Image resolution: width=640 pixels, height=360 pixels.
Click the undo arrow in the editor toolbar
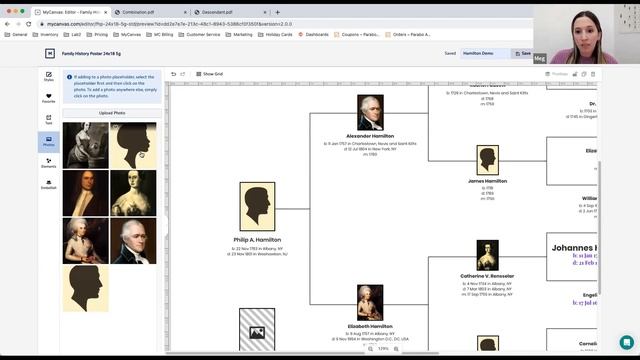coord(173,74)
